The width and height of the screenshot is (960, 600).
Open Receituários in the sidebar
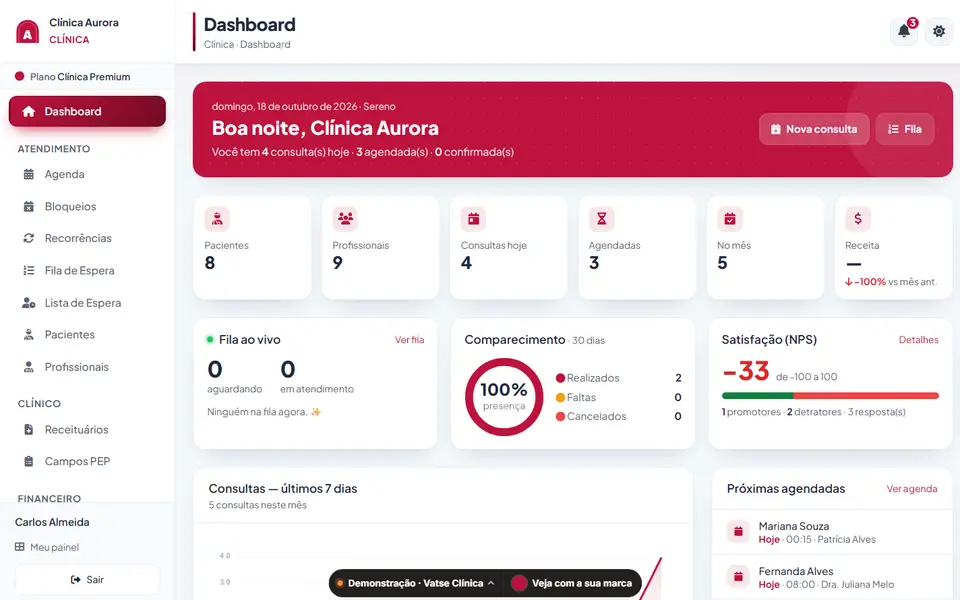click(x=87, y=430)
